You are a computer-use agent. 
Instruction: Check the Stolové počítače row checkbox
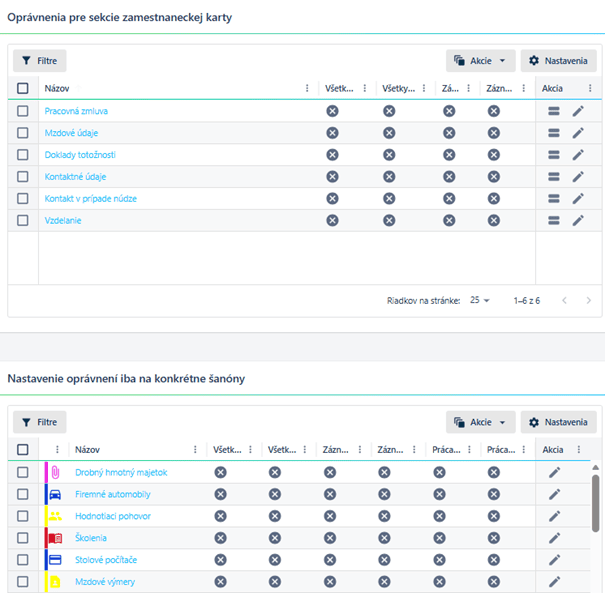tap(23, 560)
